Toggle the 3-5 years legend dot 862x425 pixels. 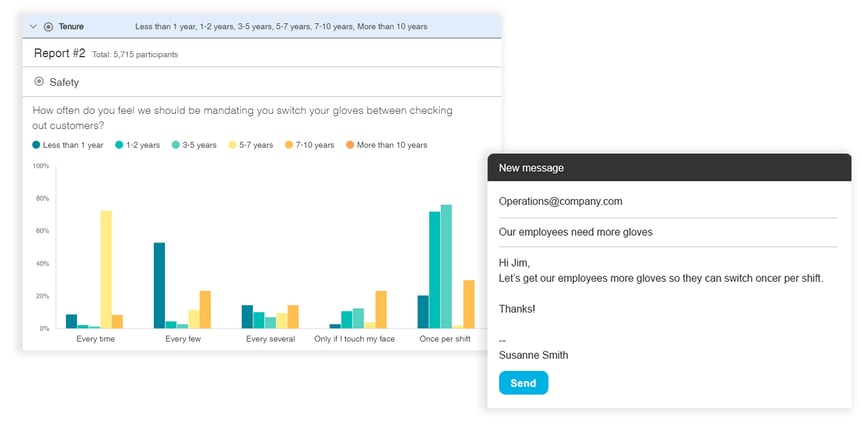tap(176, 145)
